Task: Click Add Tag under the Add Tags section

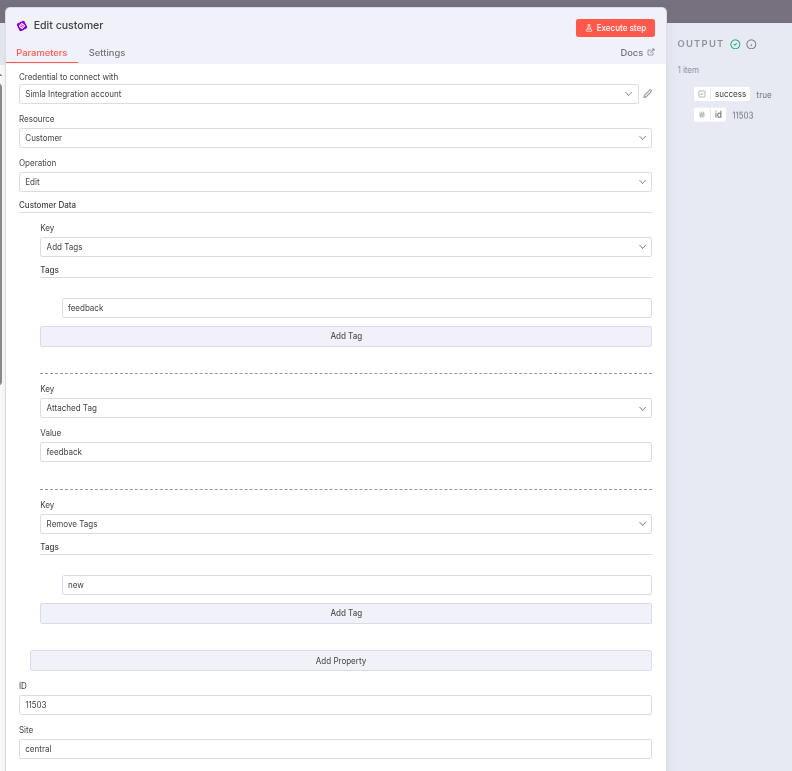Action: click(345, 336)
